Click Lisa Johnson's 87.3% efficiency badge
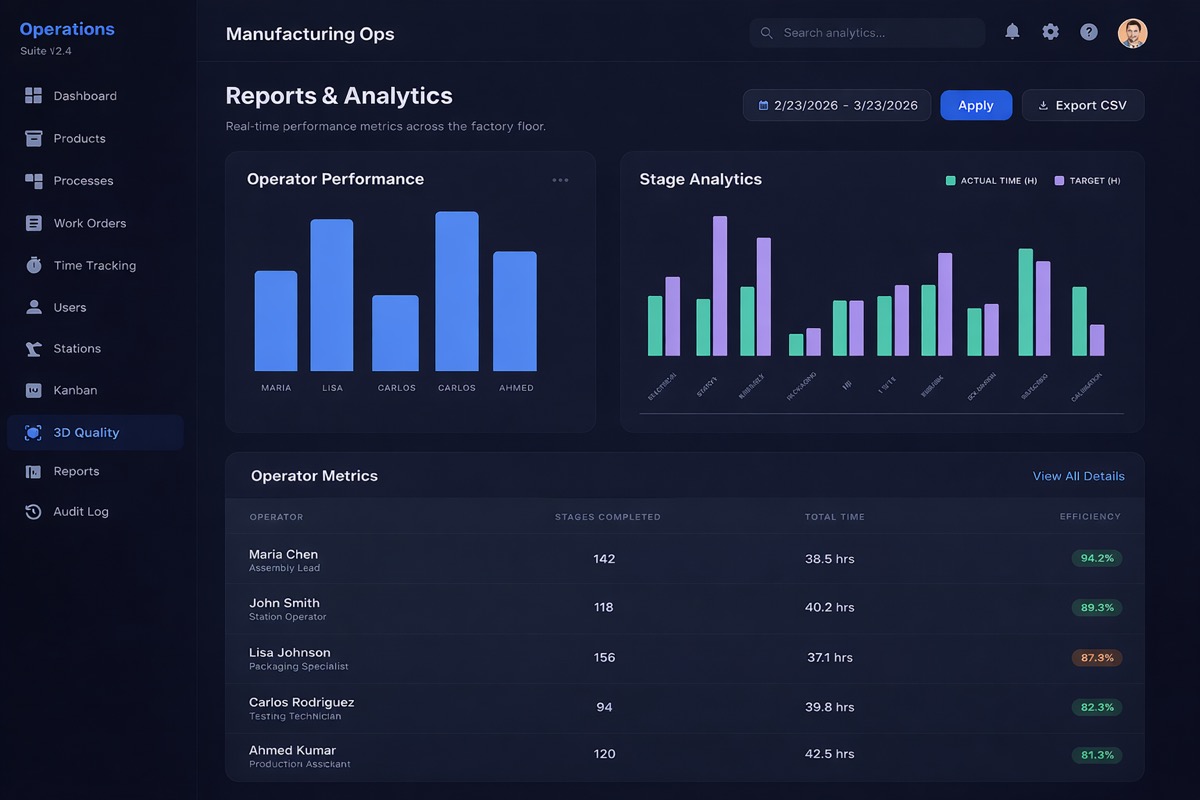Image resolution: width=1200 pixels, height=800 pixels. pyautogui.click(x=1096, y=657)
